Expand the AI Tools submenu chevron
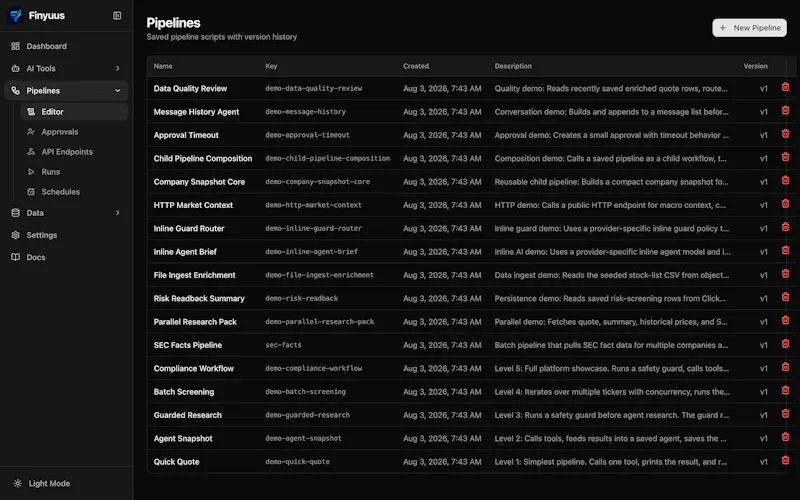 (x=117, y=68)
